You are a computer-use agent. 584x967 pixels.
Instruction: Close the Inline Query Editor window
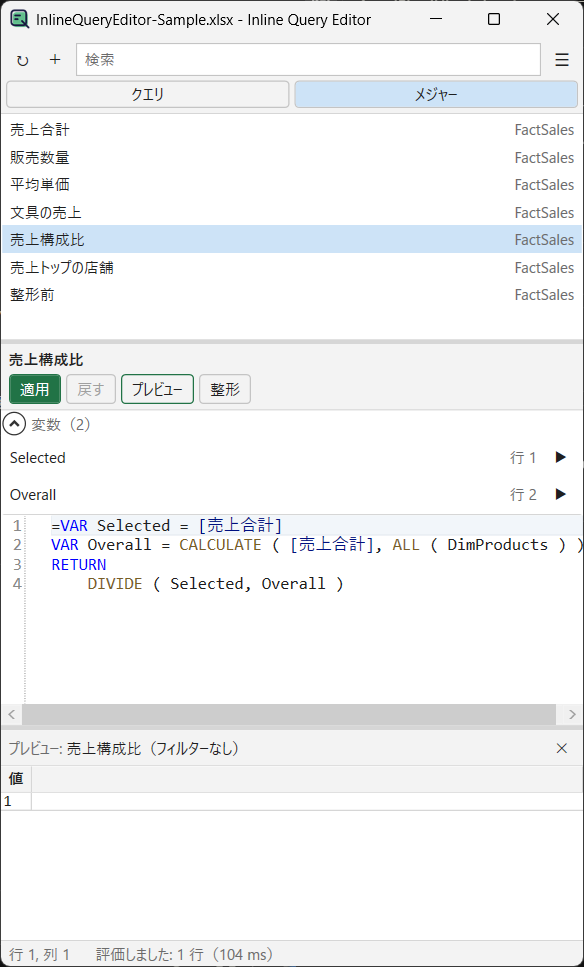(553, 20)
